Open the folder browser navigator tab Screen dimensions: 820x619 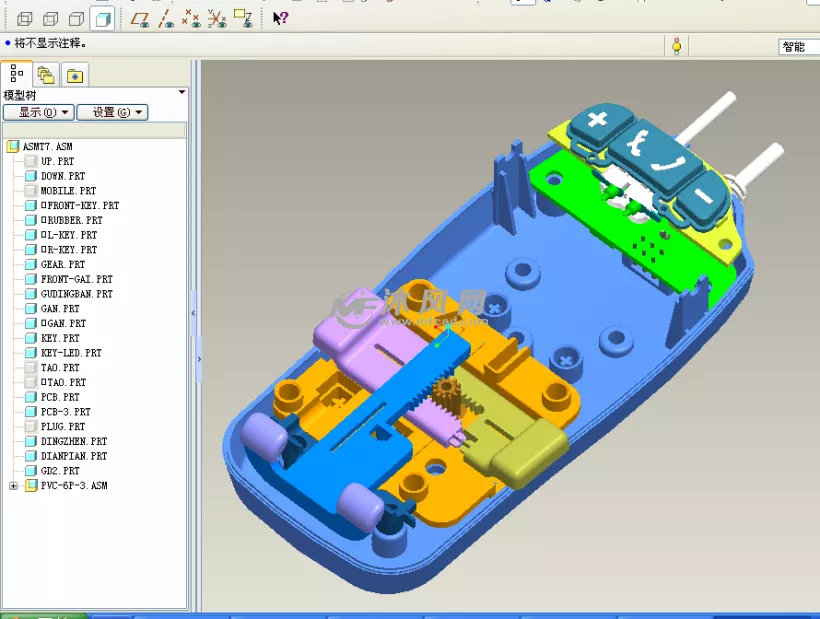tap(46, 75)
